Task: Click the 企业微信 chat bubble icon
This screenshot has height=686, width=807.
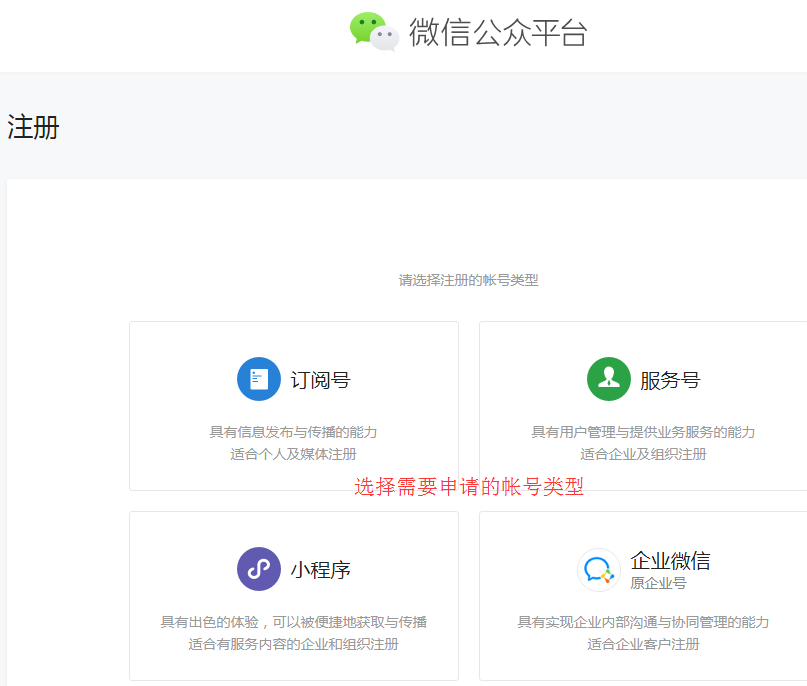Action: tap(599, 570)
